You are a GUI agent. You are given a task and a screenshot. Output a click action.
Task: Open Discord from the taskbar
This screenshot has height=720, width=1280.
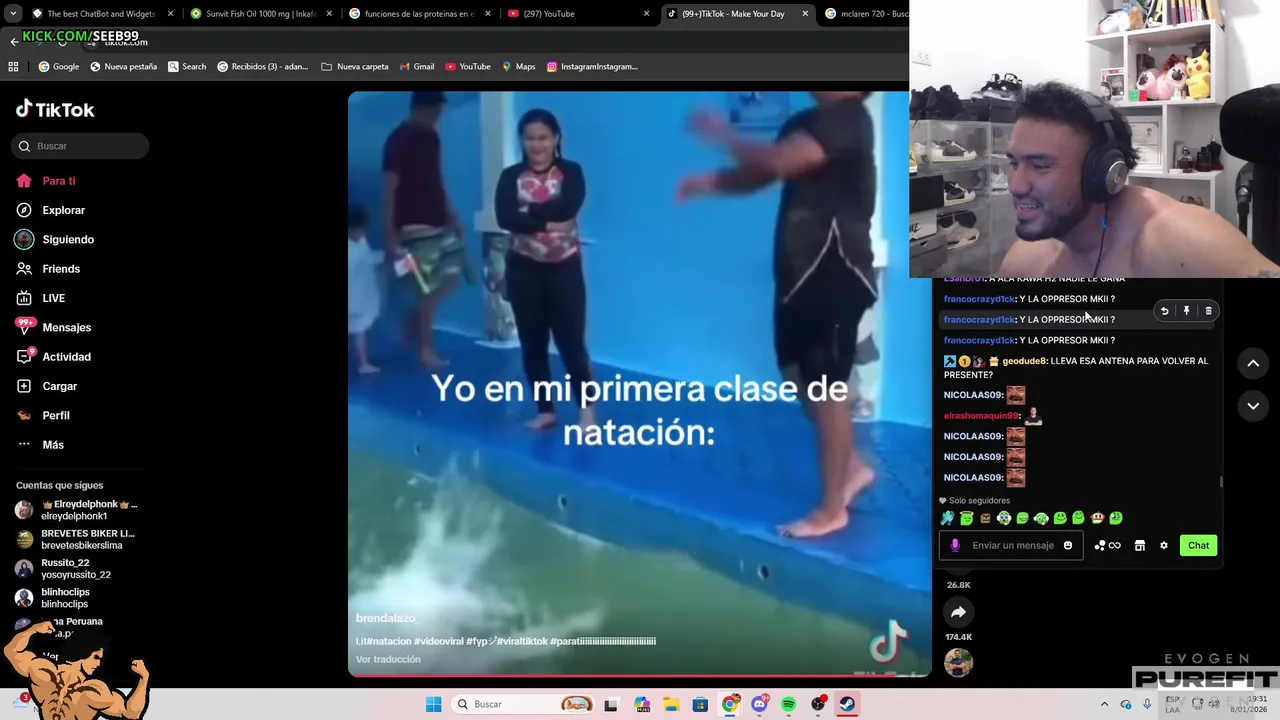click(759, 704)
